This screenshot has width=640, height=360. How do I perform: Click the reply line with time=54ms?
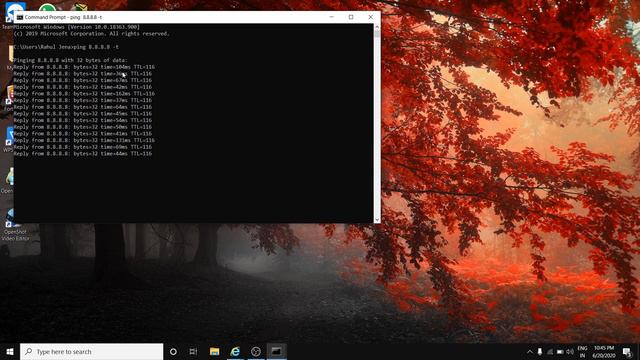coord(82,120)
